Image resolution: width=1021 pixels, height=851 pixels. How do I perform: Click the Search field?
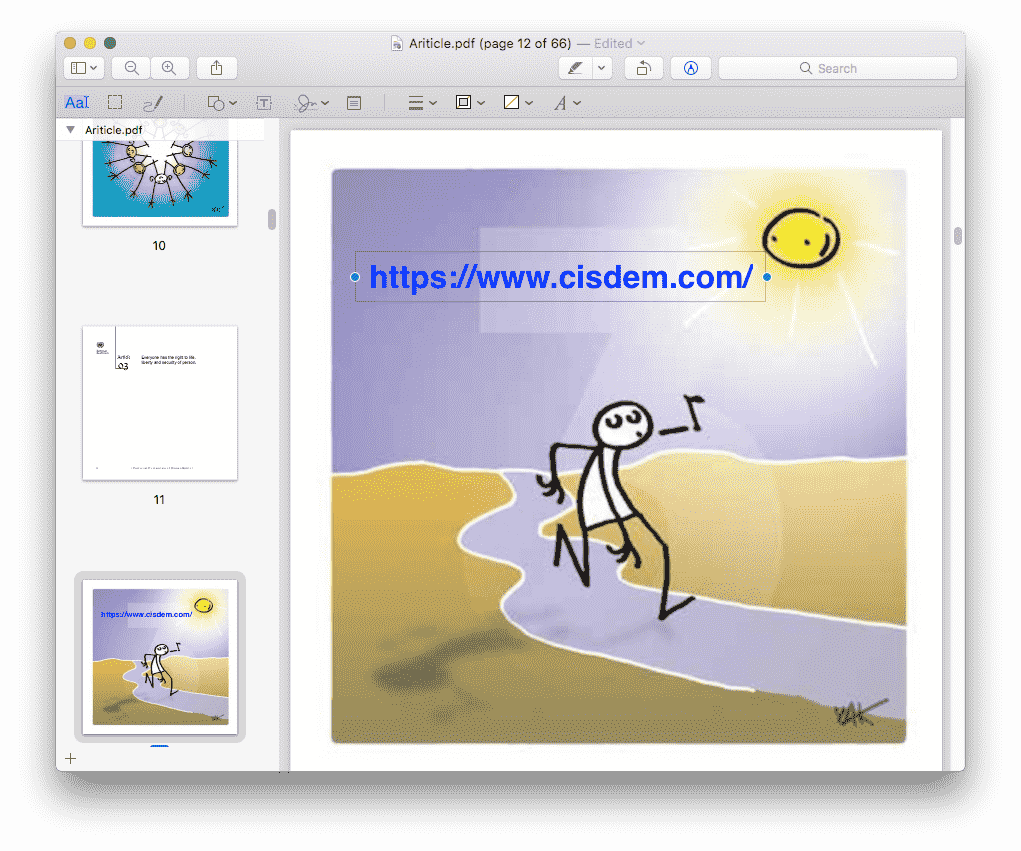pos(837,68)
